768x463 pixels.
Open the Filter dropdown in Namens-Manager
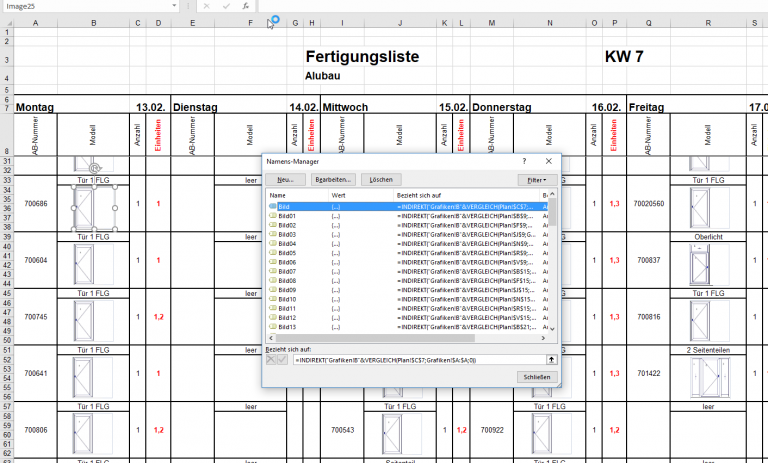[x=537, y=180]
